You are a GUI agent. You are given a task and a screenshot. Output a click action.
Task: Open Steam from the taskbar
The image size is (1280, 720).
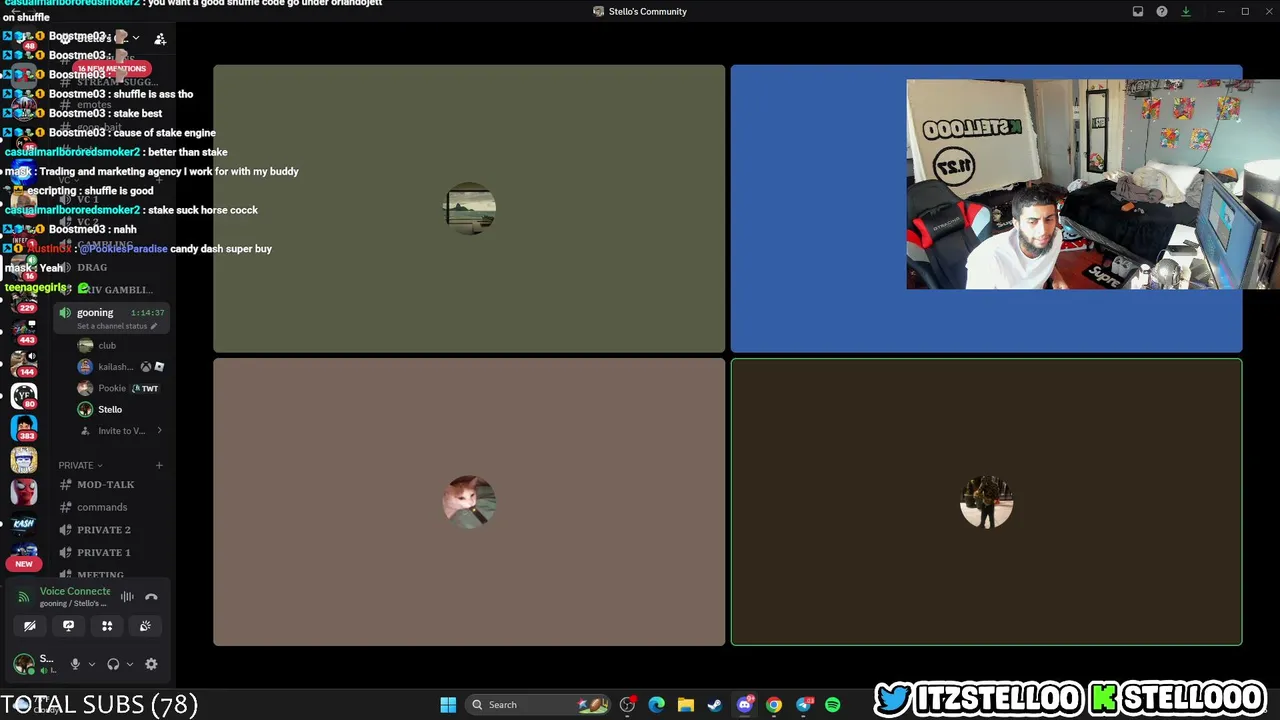715,705
